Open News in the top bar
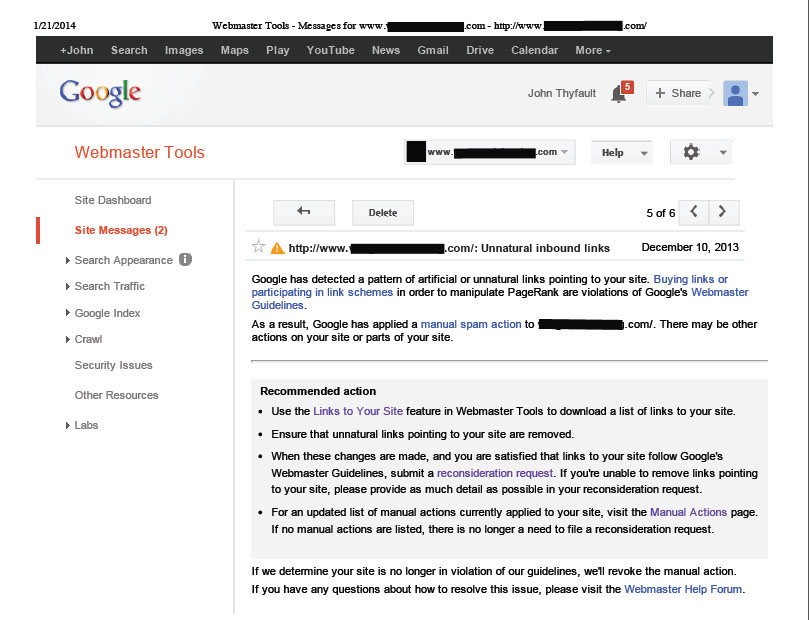 (x=386, y=51)
